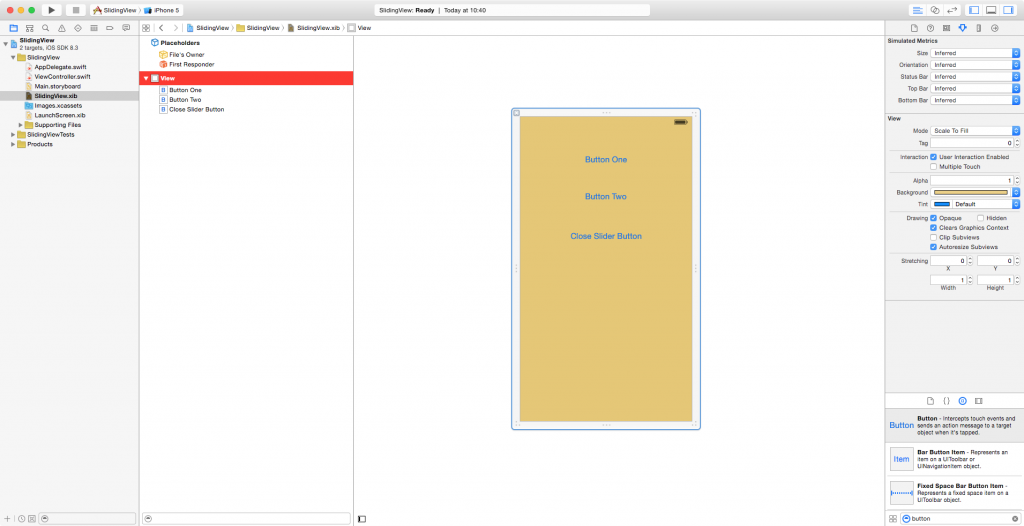Open the Size simulated metrics dropdown
1024x526 pixels.
975,53
